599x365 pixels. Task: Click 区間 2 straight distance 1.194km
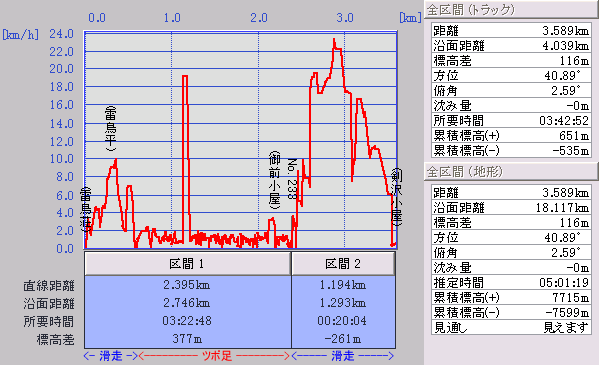(x=343, y=285)
